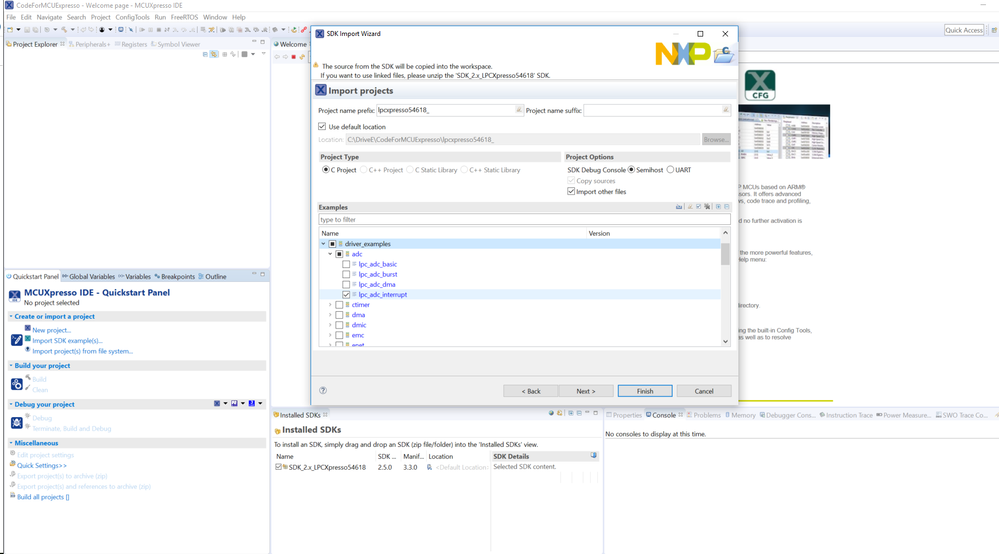Click the red link icon in main toolbar
This screenshot has width=999, height=554.
(304, 29)
